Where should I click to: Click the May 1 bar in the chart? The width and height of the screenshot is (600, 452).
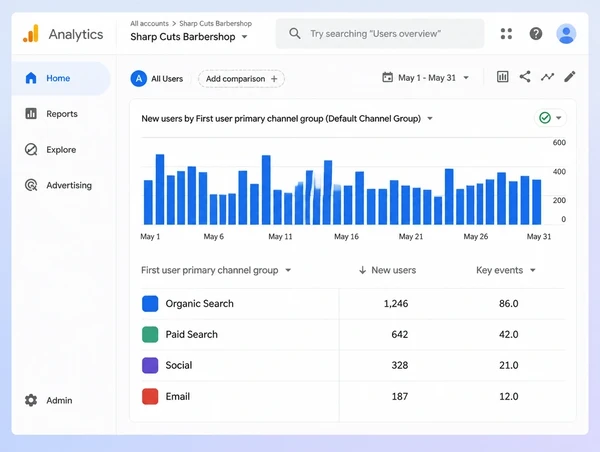148,202
